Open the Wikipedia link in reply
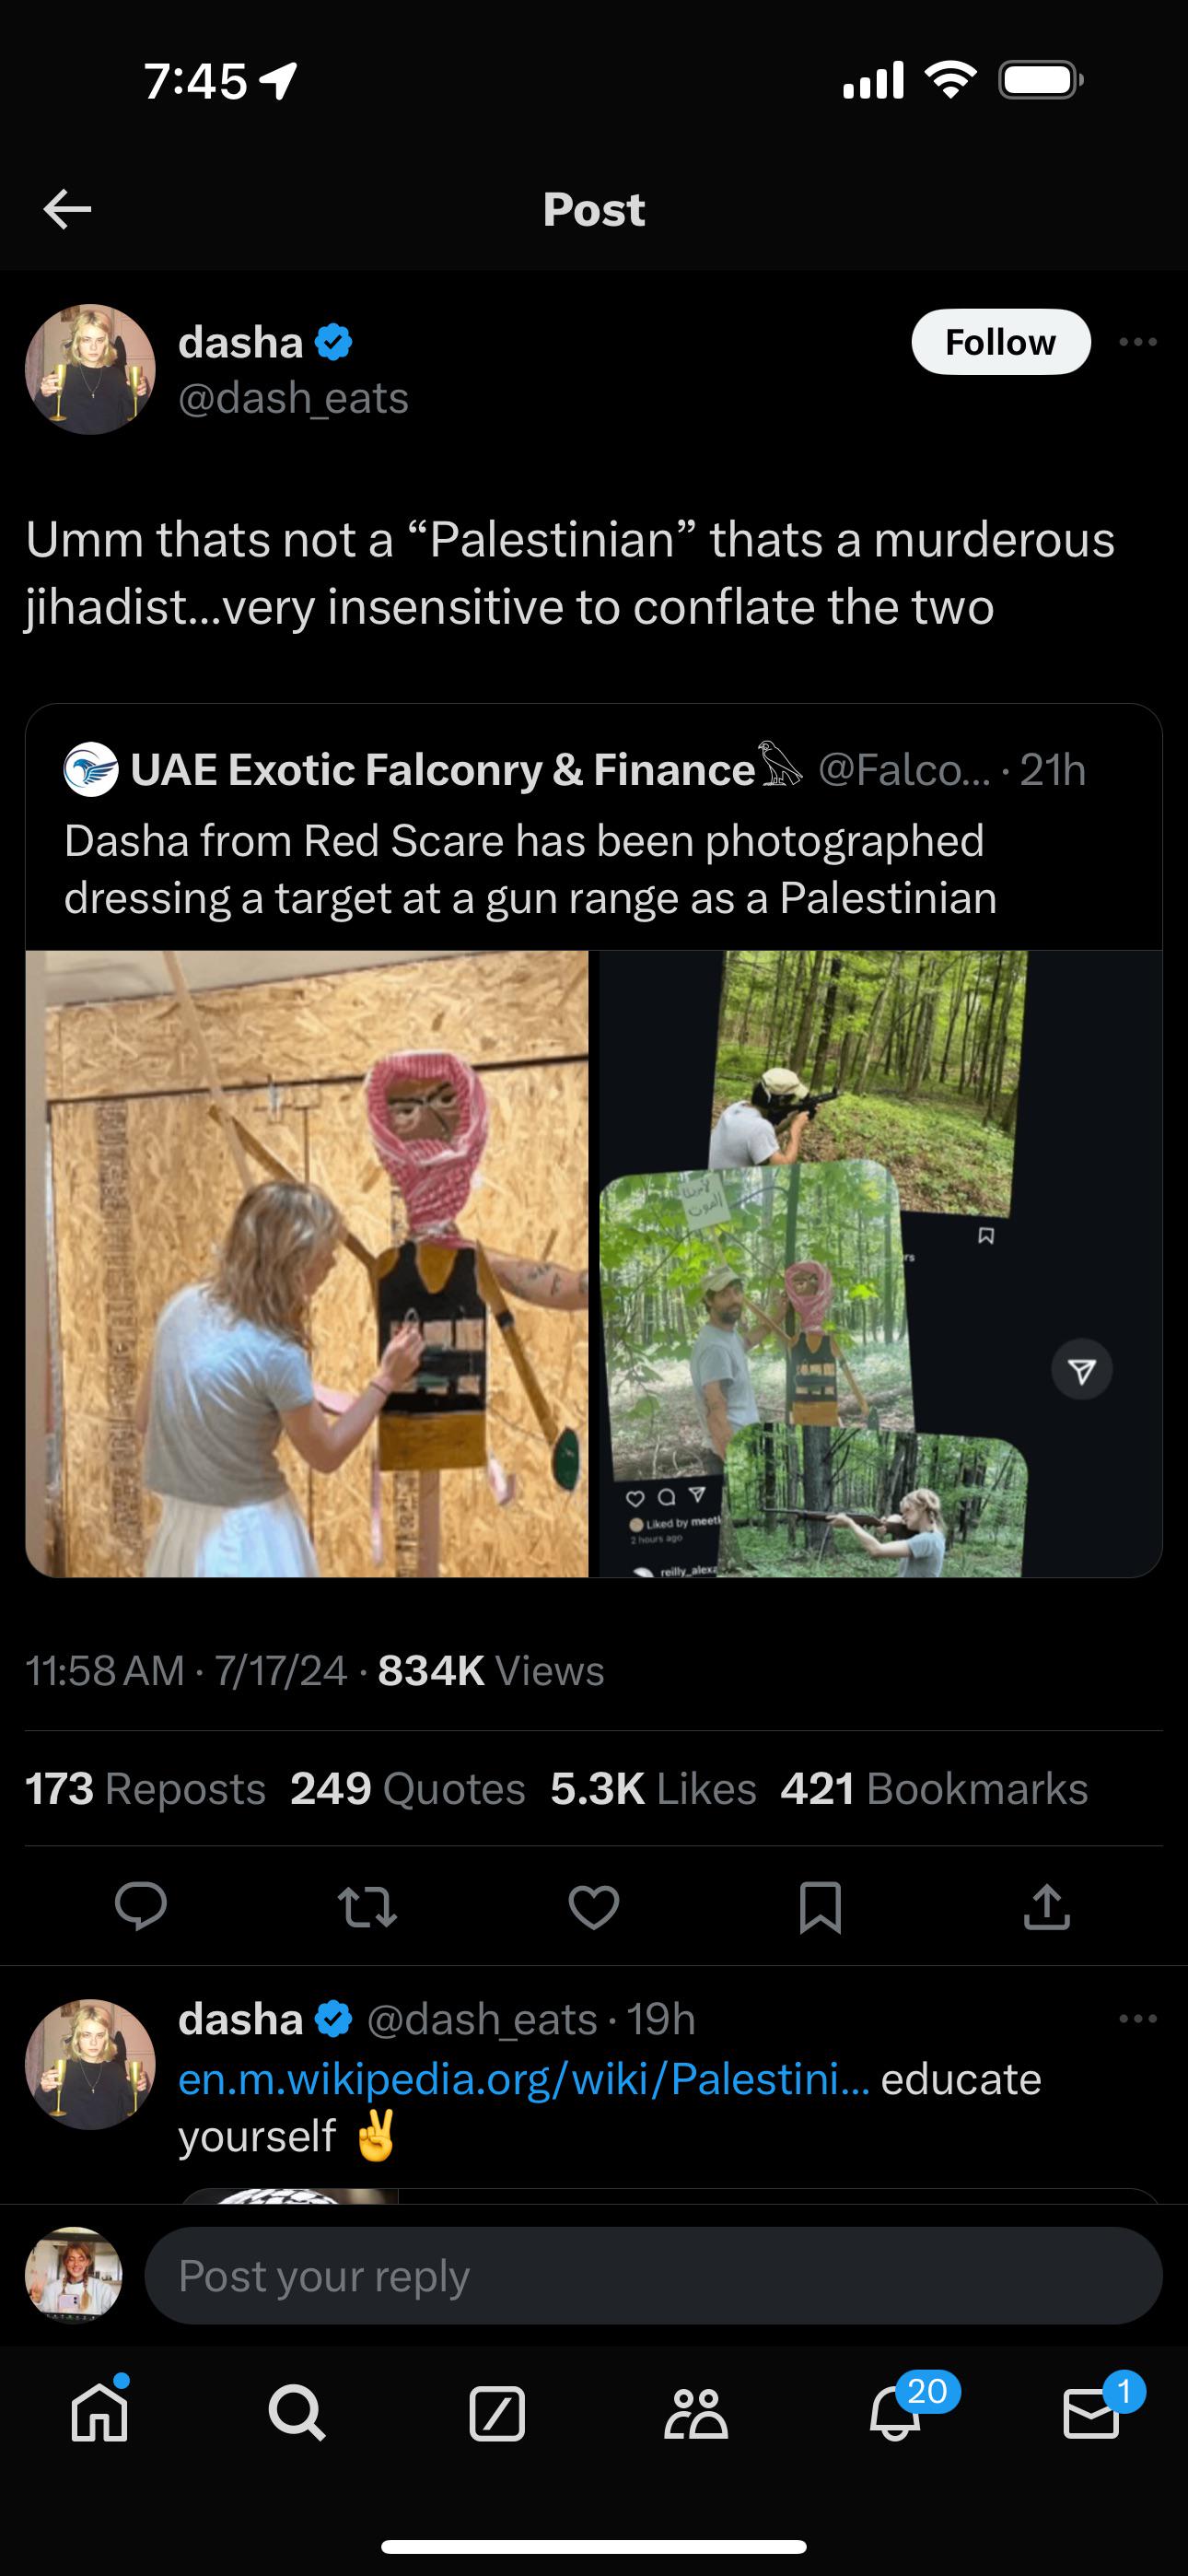Viewport: 1188px width, 2576px height. [523, 2079]
